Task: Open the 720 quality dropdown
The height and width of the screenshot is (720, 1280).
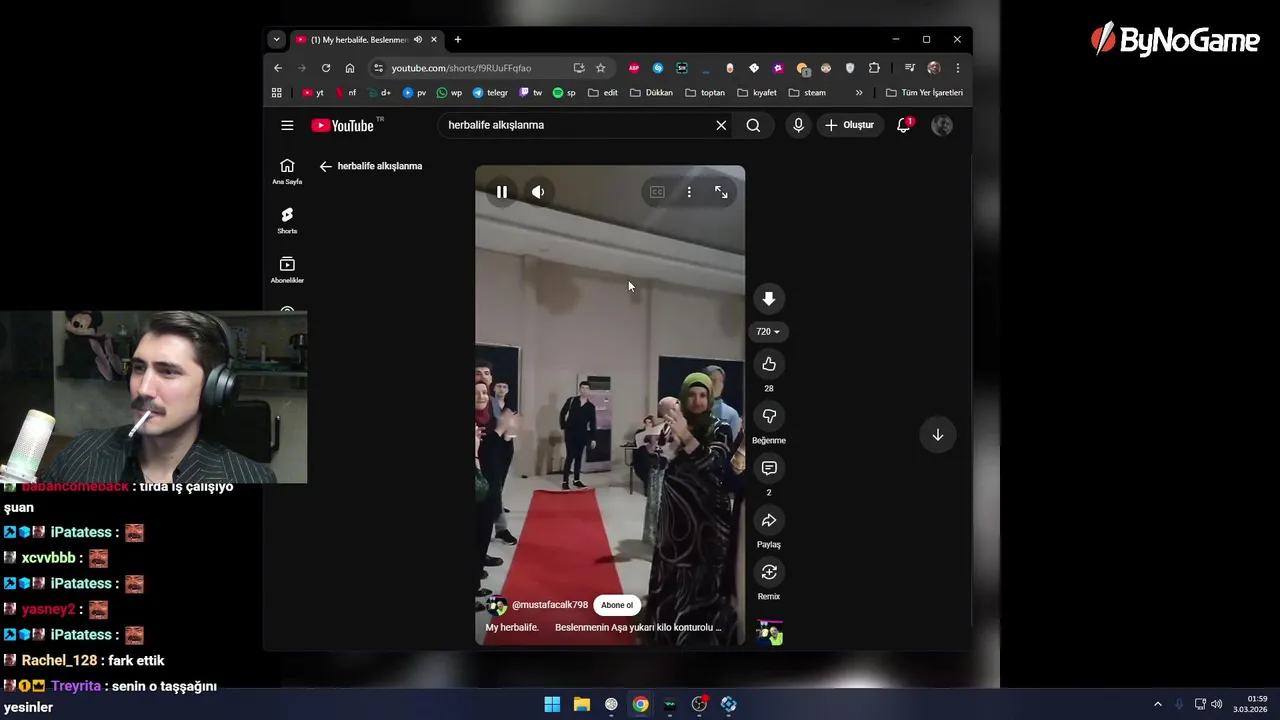Action: point(768,332)
